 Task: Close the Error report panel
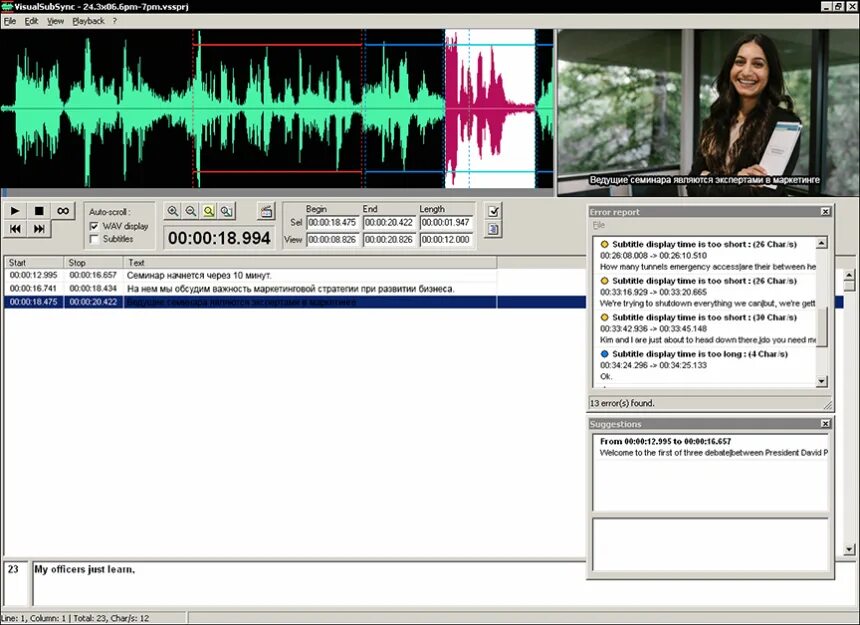[x=825, y=212]
